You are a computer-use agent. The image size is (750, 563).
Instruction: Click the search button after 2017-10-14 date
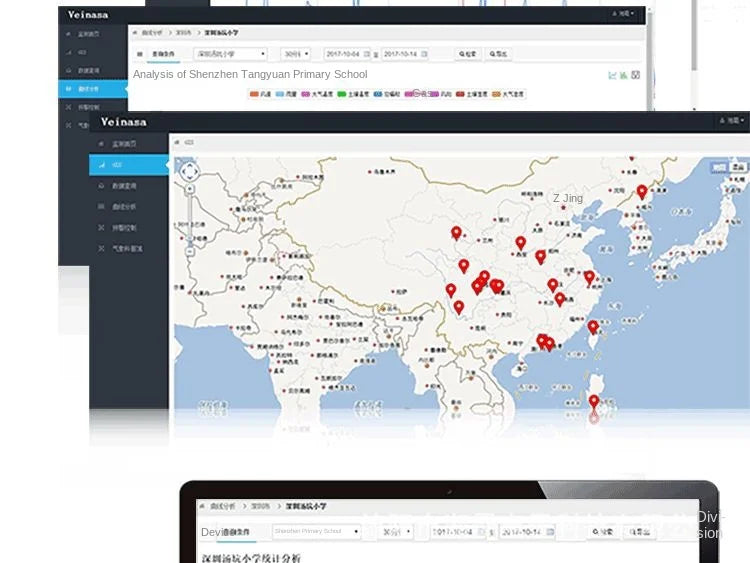pos(467,54)
